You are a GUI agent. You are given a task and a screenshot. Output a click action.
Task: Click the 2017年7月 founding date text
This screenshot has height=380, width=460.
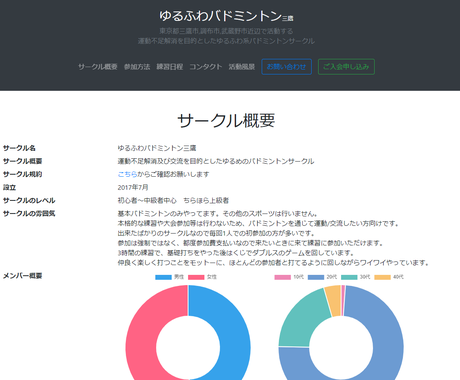click(133, 187)
